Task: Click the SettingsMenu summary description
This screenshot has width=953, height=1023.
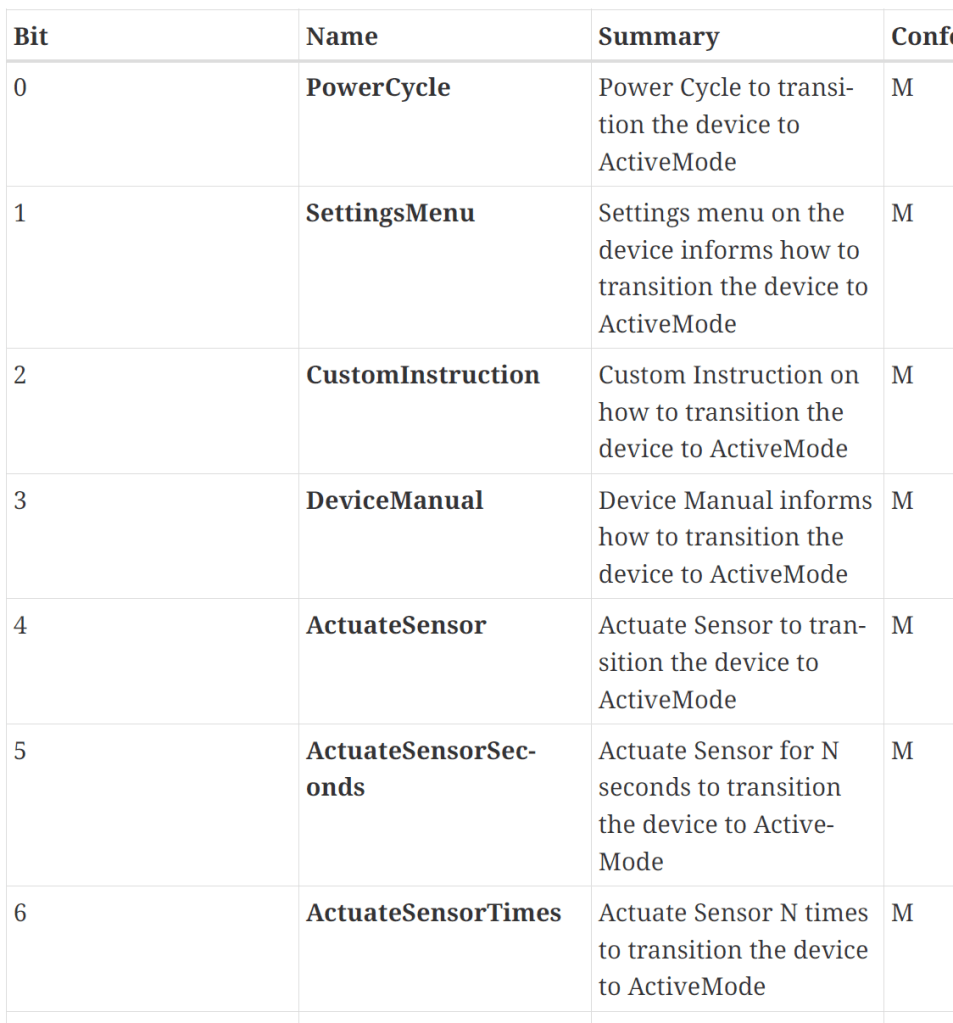Action: (x=732, y=268)
